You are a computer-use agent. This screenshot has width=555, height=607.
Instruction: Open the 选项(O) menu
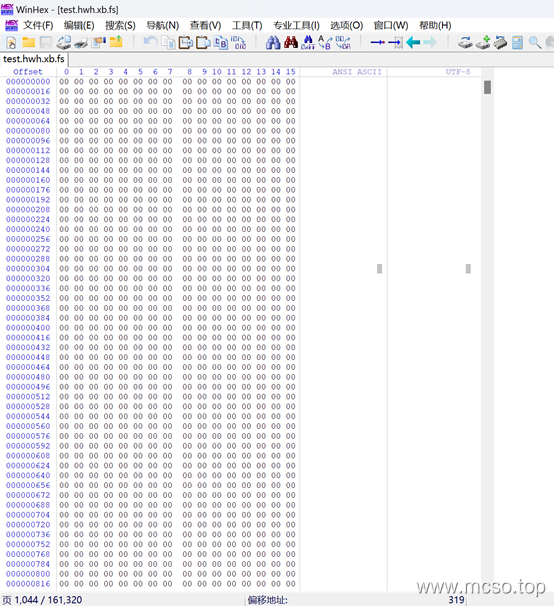[x=346, y=26]
